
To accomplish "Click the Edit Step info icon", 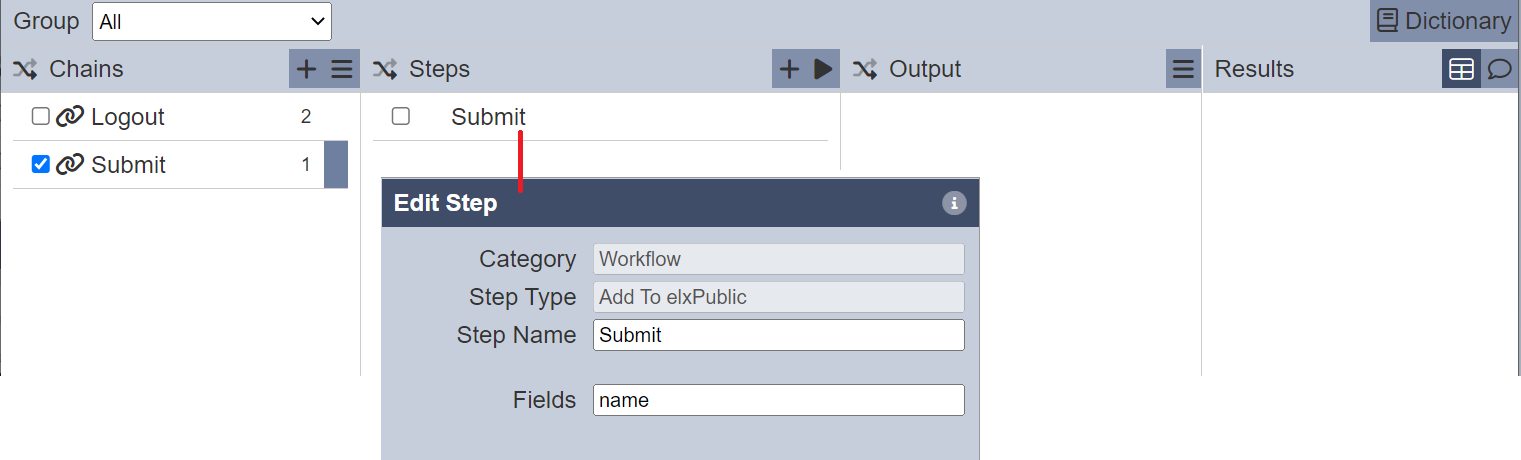I will click(954, 203).
